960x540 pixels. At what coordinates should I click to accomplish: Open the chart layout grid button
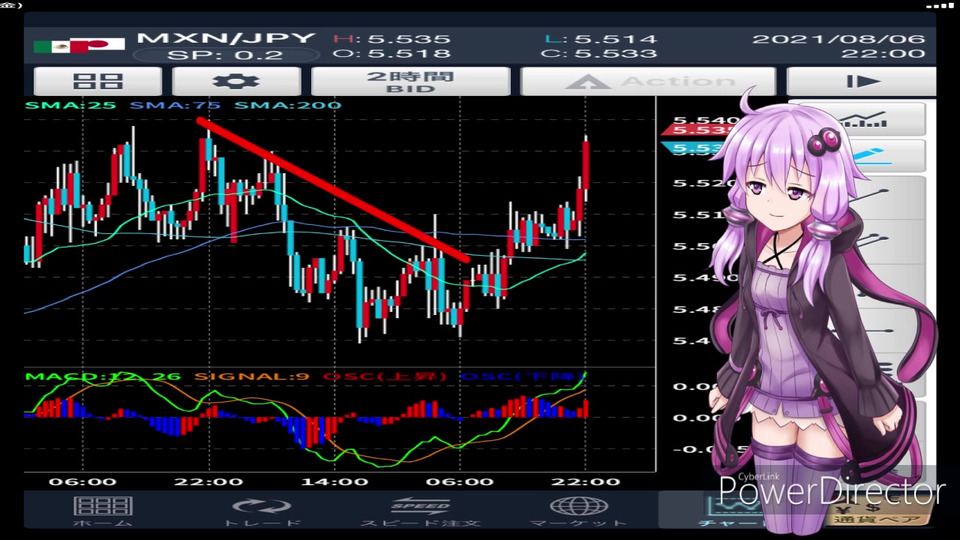click(x=98, y=81)
